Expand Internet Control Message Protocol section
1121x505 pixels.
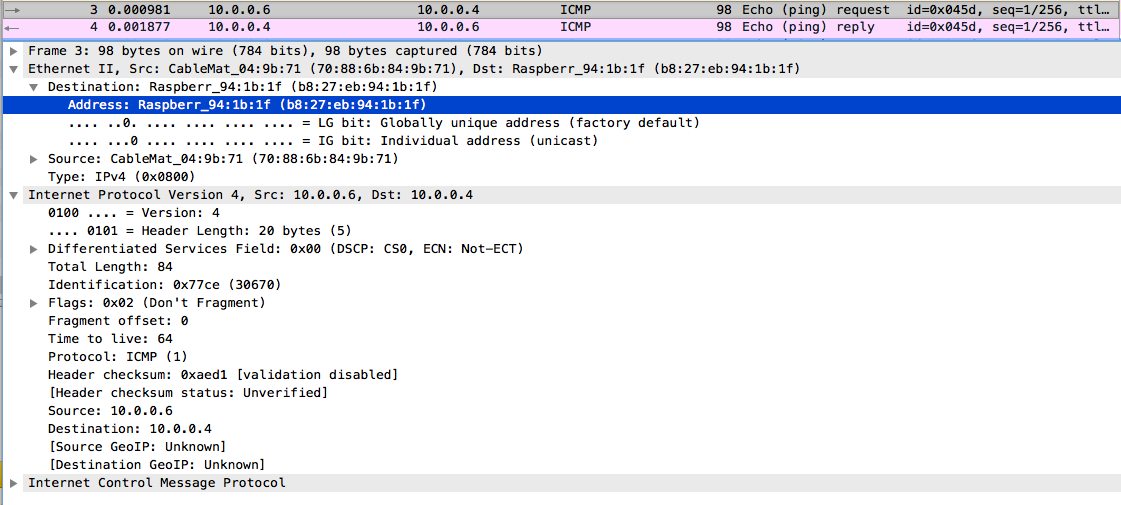[13, 483]
